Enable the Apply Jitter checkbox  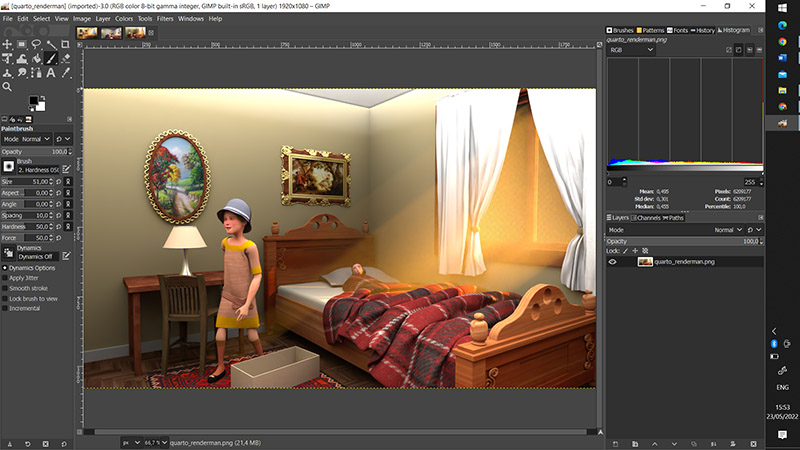(x=4, y=279)
